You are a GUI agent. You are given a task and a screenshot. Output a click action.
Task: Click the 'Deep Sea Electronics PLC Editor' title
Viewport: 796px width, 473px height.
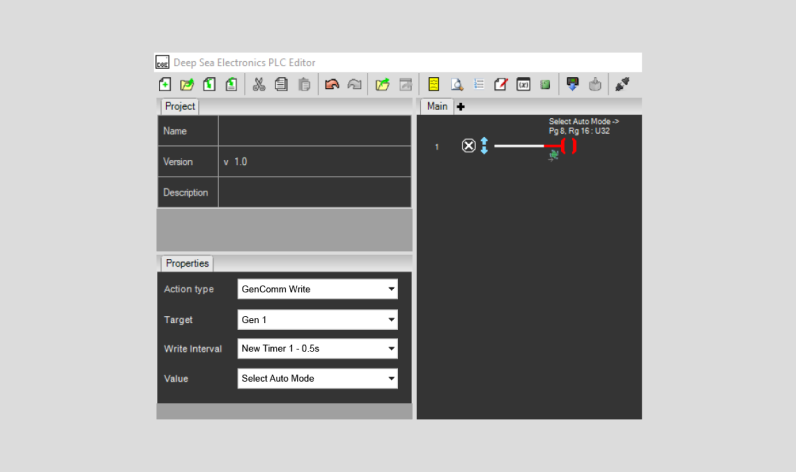tap(244, 62)
